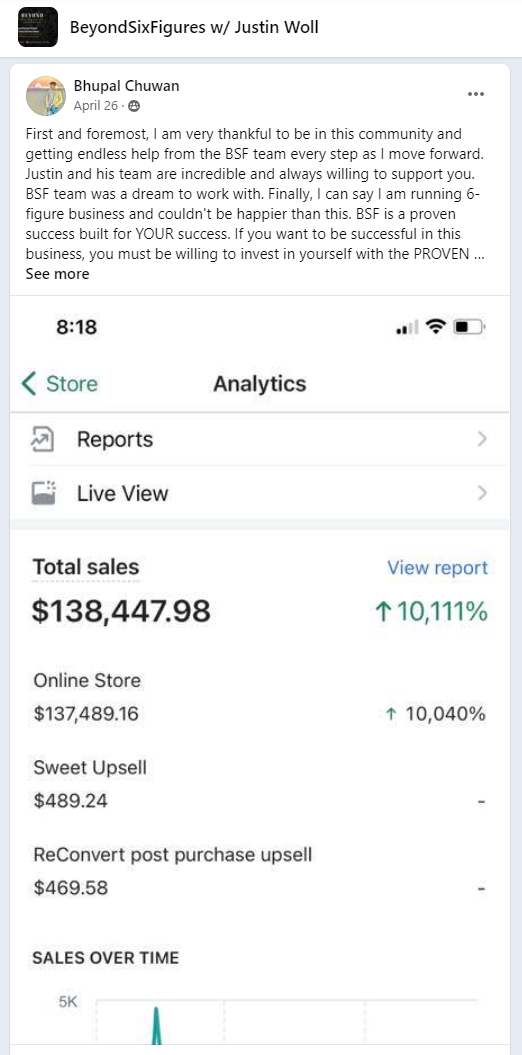Expand the Live View row chevron
Image resolution: width=522 pixels, height=1055 pixels.
482,493
